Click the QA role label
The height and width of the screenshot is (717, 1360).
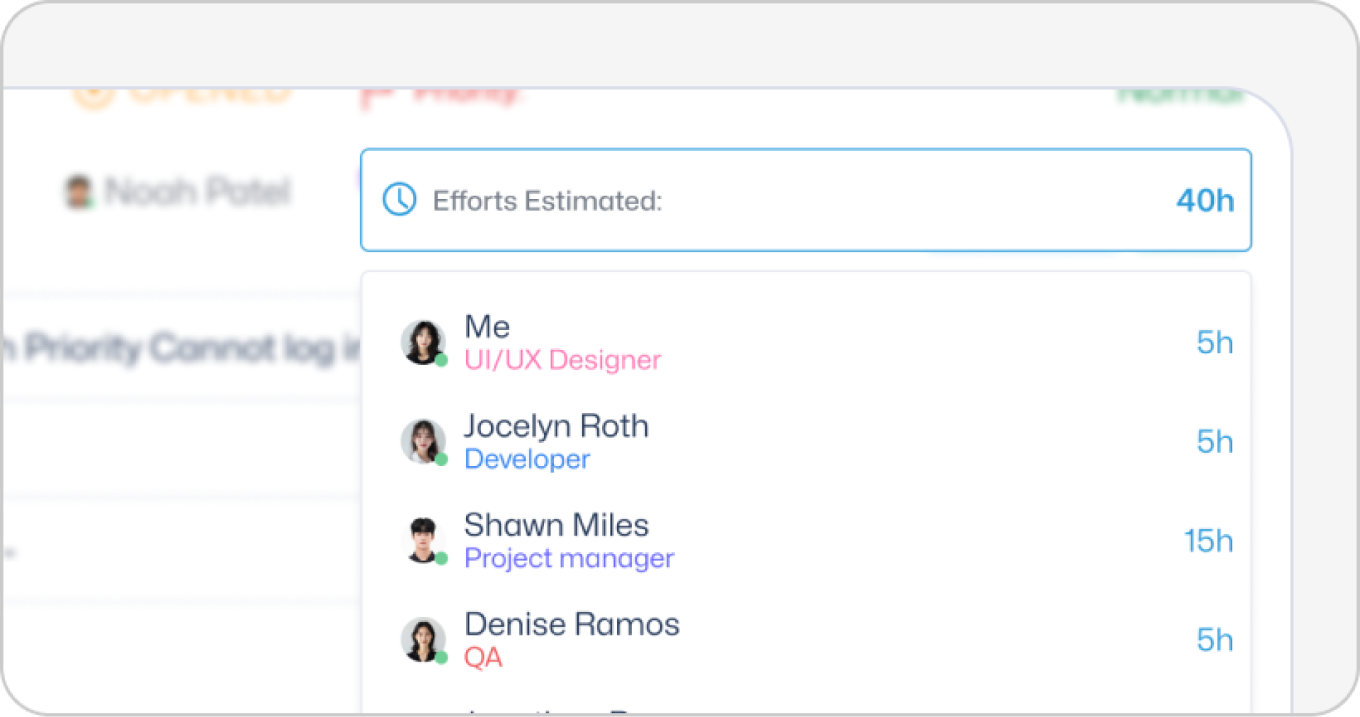483,657
